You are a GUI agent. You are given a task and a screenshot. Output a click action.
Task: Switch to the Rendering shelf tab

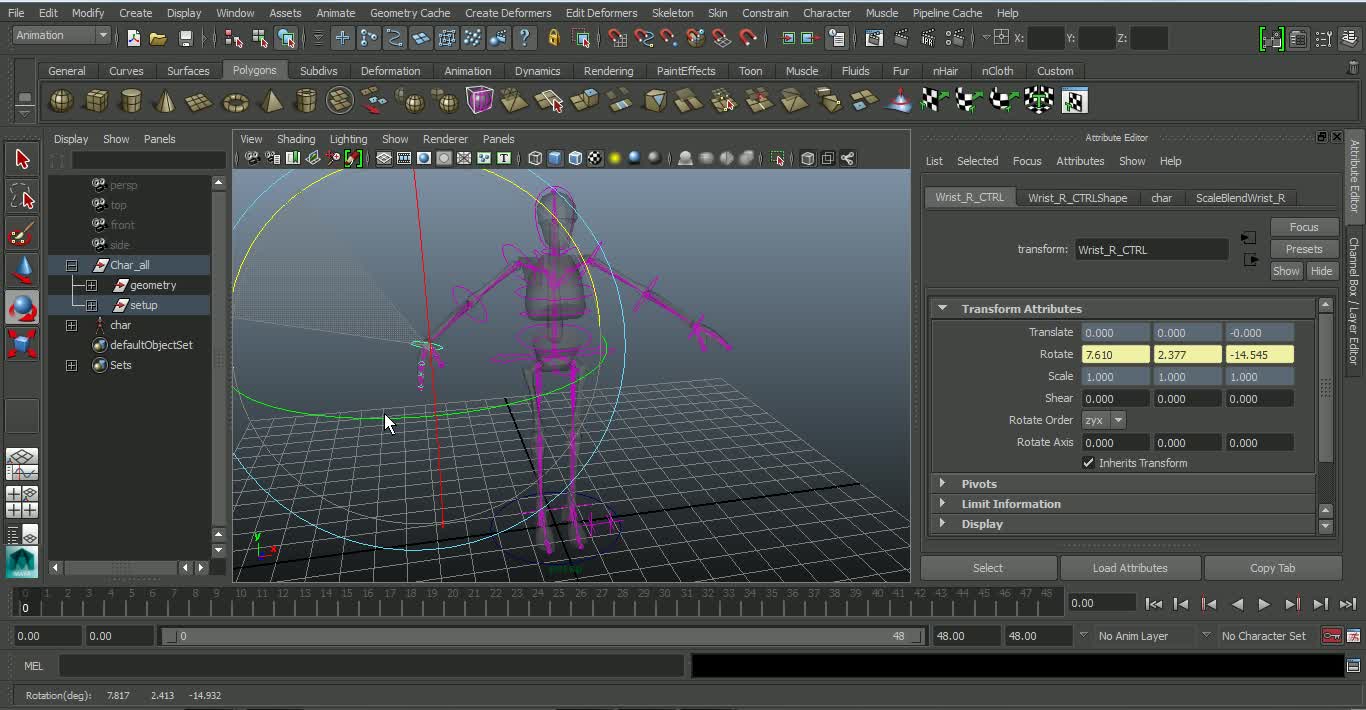(x=608, y=71)
